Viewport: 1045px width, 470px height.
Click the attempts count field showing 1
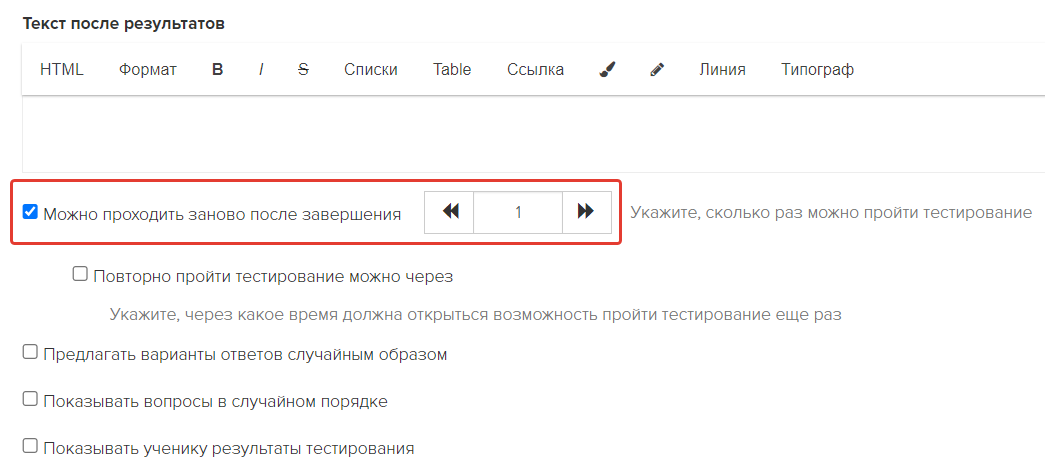pyautogui.click(x=518, y=212)
